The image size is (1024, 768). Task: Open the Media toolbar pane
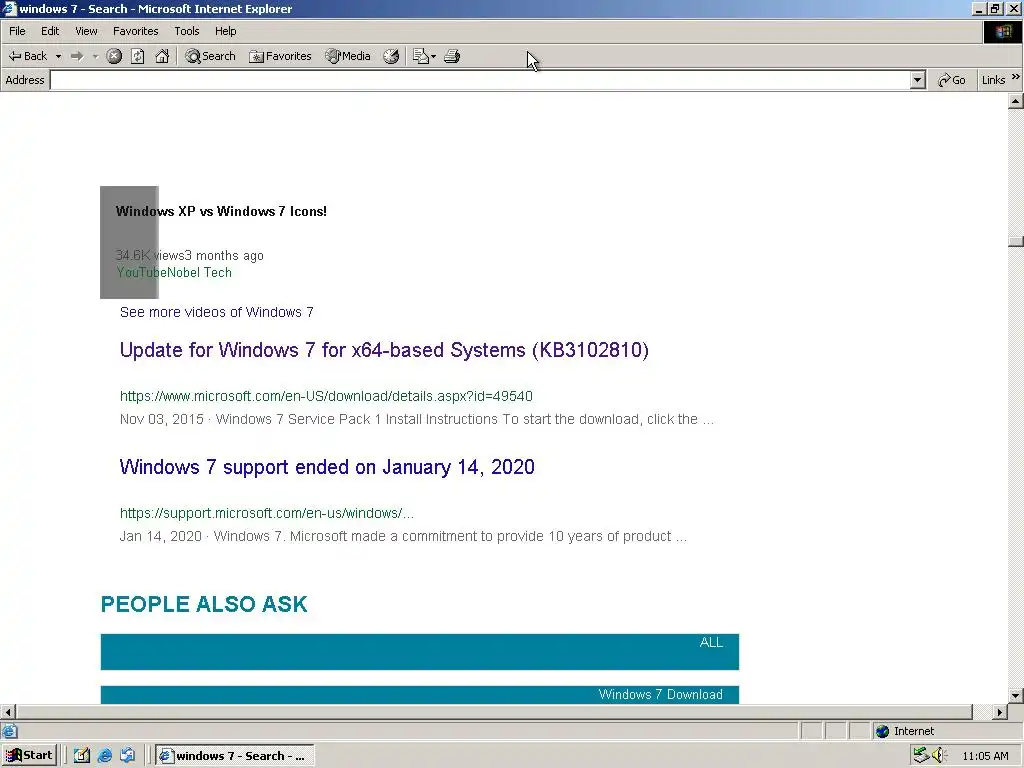click(348, 56)
